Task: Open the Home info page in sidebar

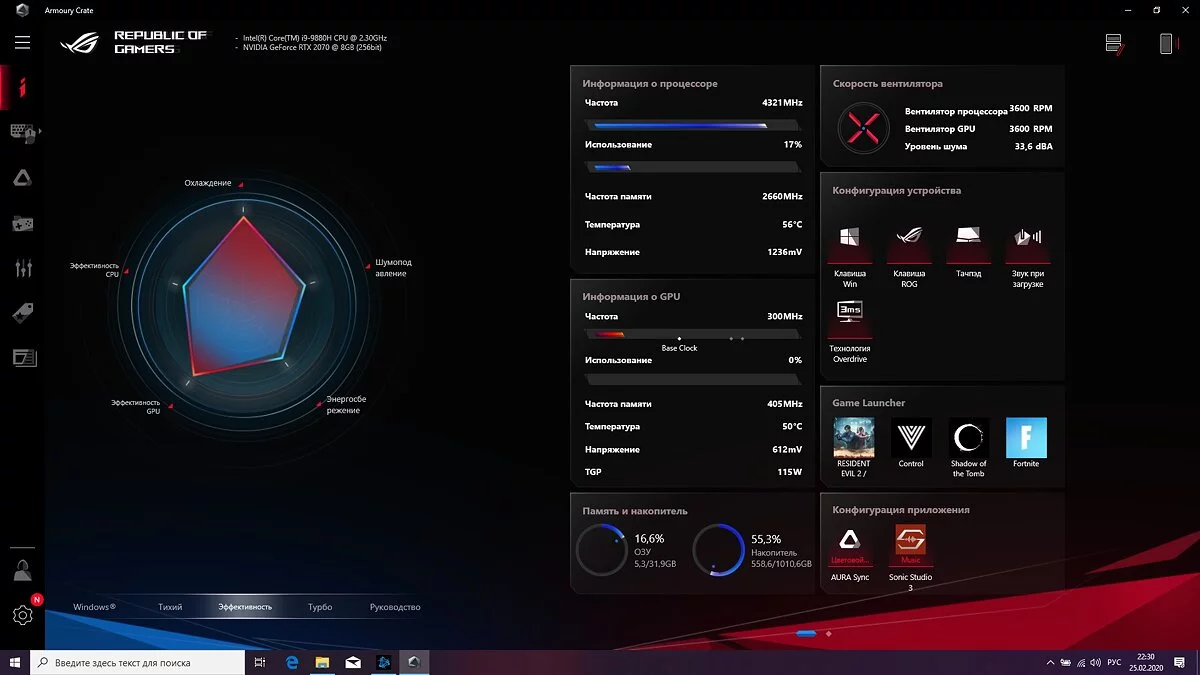Action: pyautogui.click(x=22, y=87)
